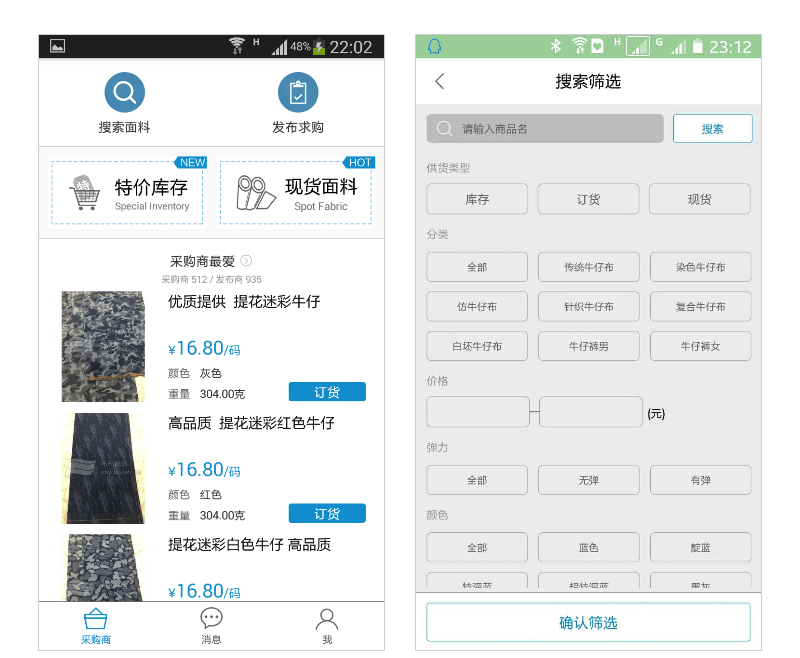The height and width of the screenshot is (658, 800).
Task: Tap the 搜索面料 magnifier icon
Action: coord(124,92)
